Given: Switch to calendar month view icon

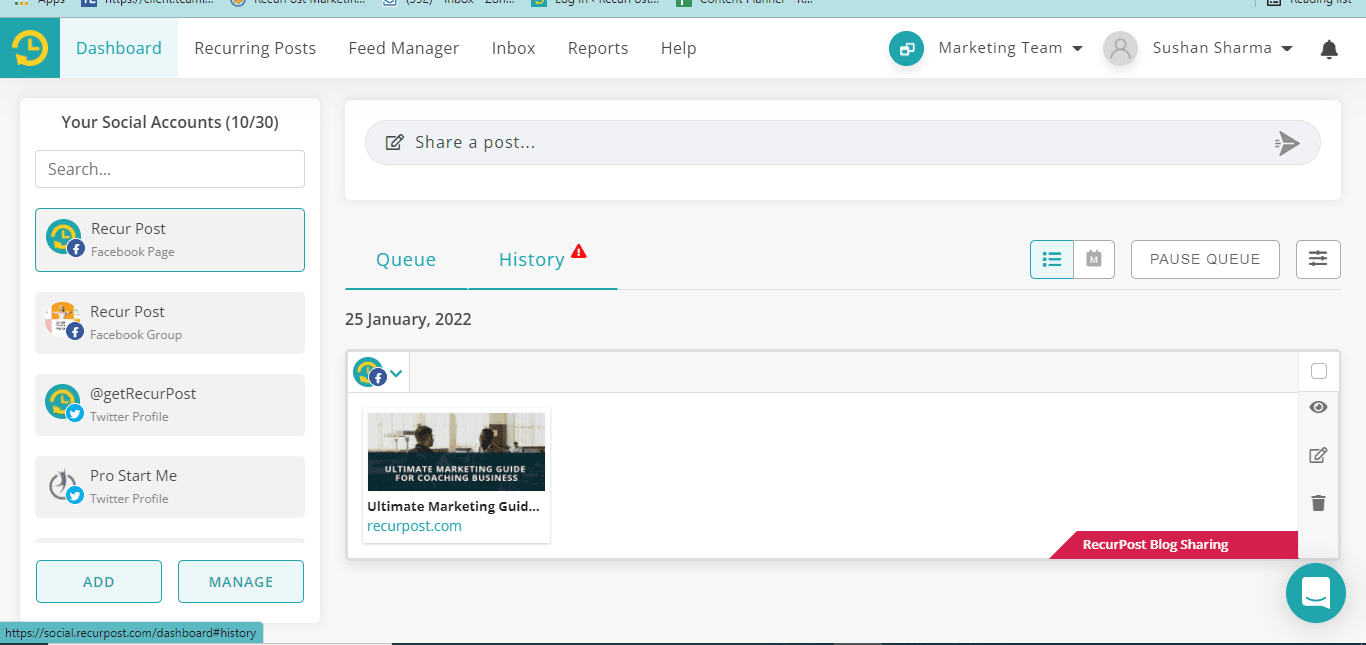Looking at the screenshot, I should point(1094,259).
